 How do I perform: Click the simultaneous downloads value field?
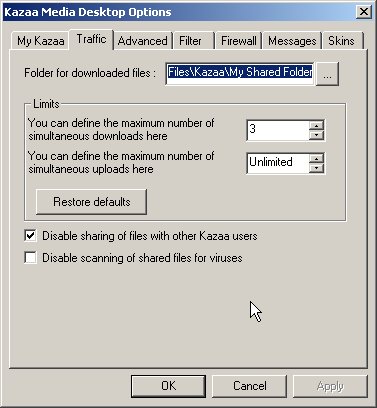point(277,130)
